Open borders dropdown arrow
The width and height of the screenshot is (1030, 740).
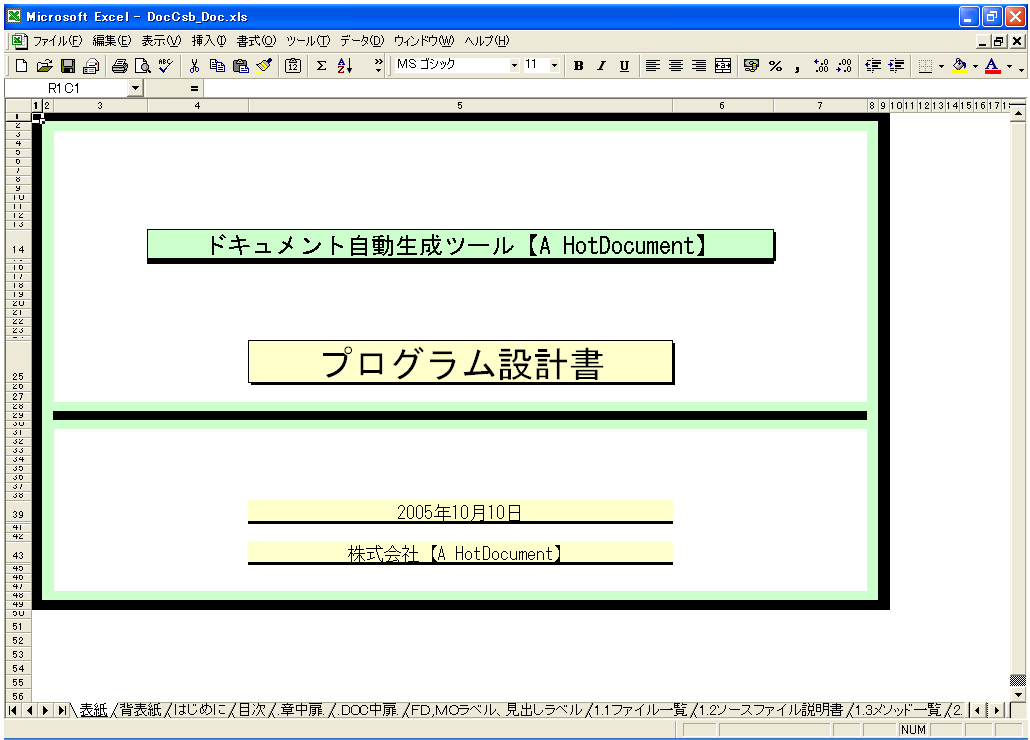tap(941, 66)
